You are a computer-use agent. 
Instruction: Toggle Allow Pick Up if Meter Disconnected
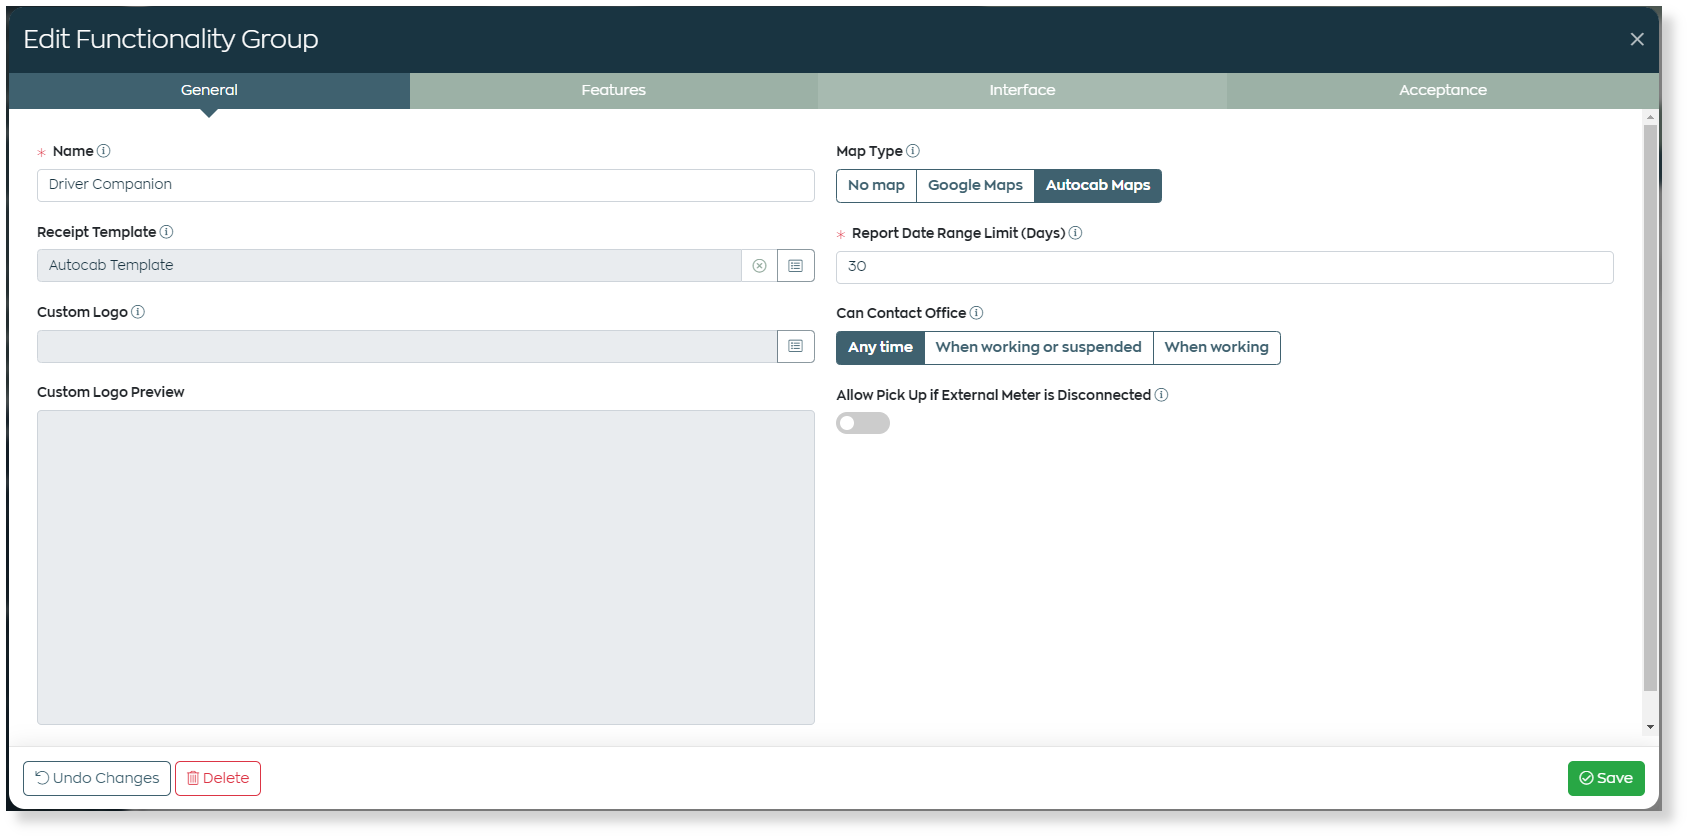coord(863,423)
